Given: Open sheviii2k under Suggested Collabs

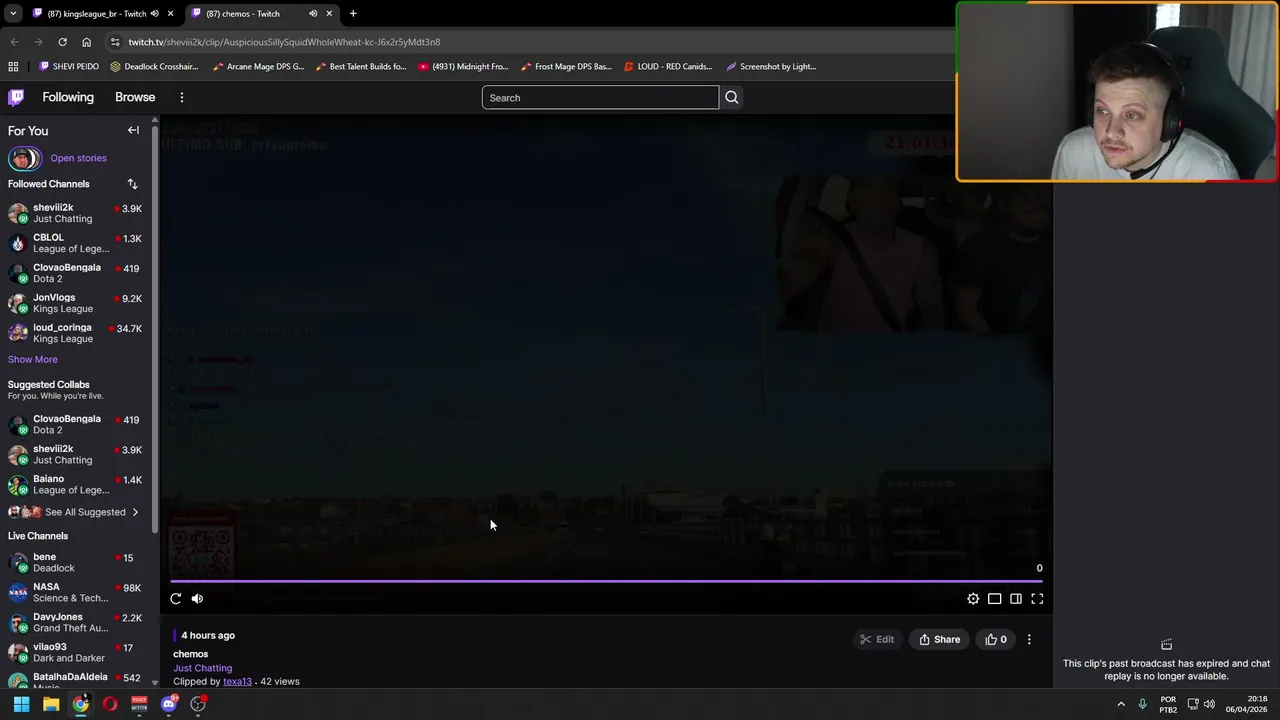Looking at the screenshot, I should click(x=75, y=454).
